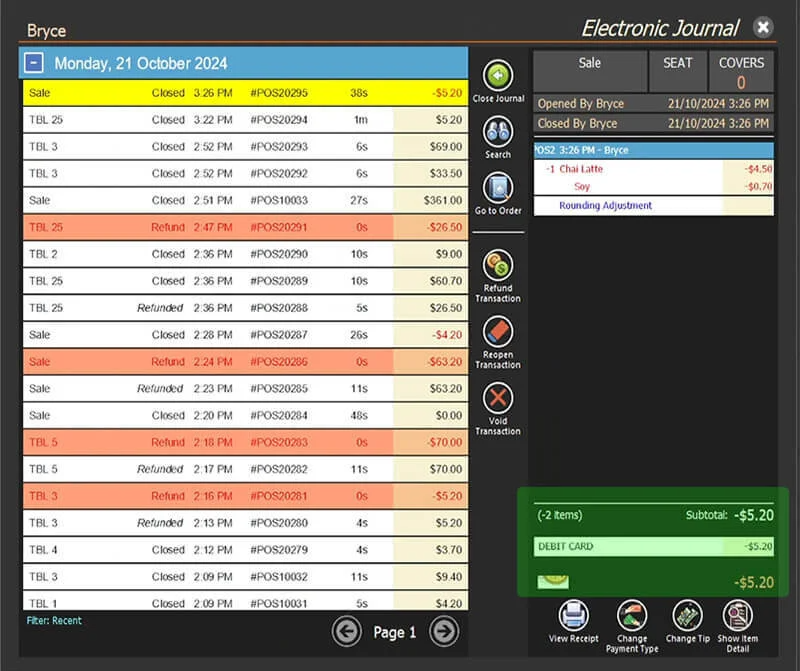Open the Search binoculars icon
Viewport: 800px width, 671px height.
[x=498, y=132]
